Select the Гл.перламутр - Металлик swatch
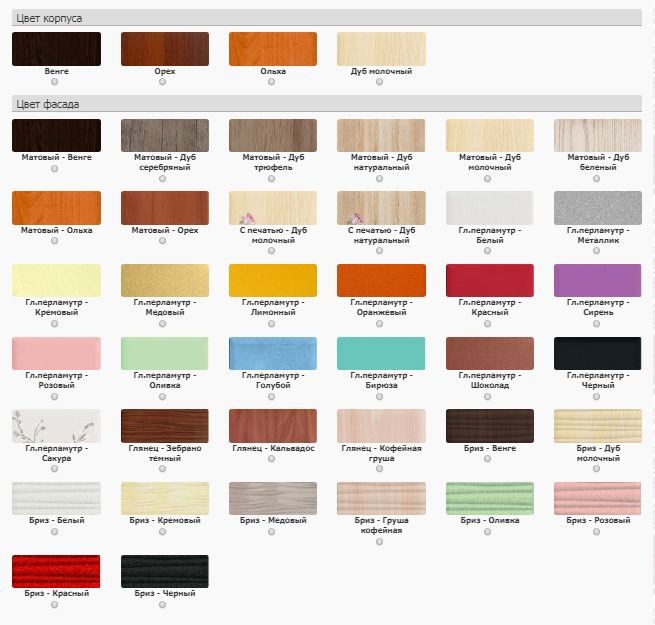Image resolution: width=655 pixels, height=625 pixels. click(597, 208)
